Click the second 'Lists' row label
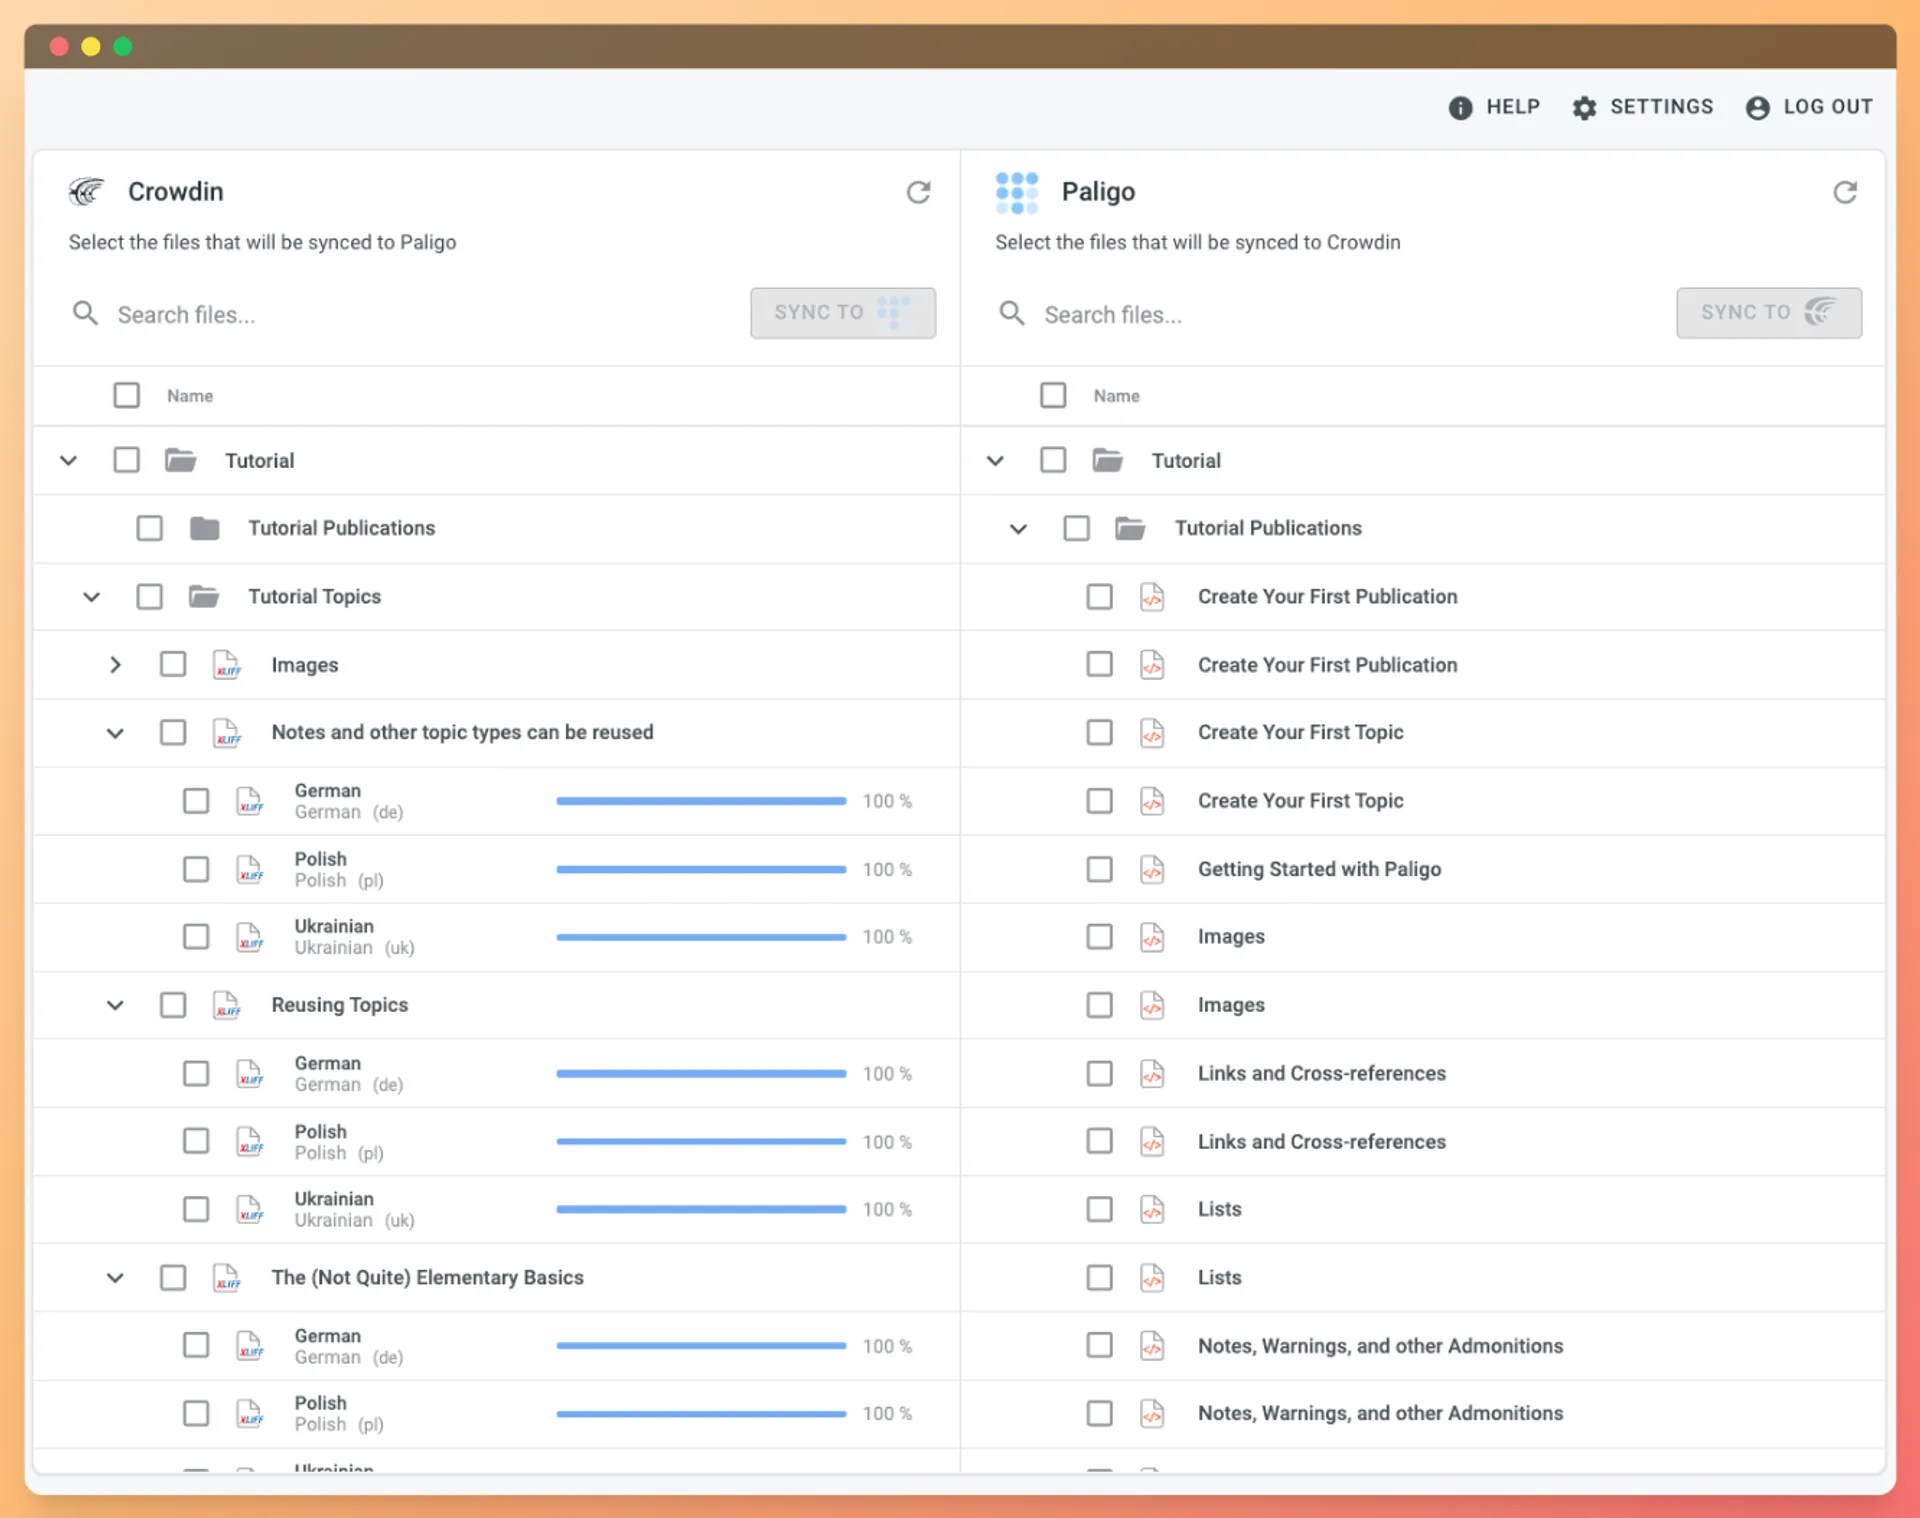Image resolution: width=1920 pixels, height=1518 pixels. (x=1219, y=1278)
